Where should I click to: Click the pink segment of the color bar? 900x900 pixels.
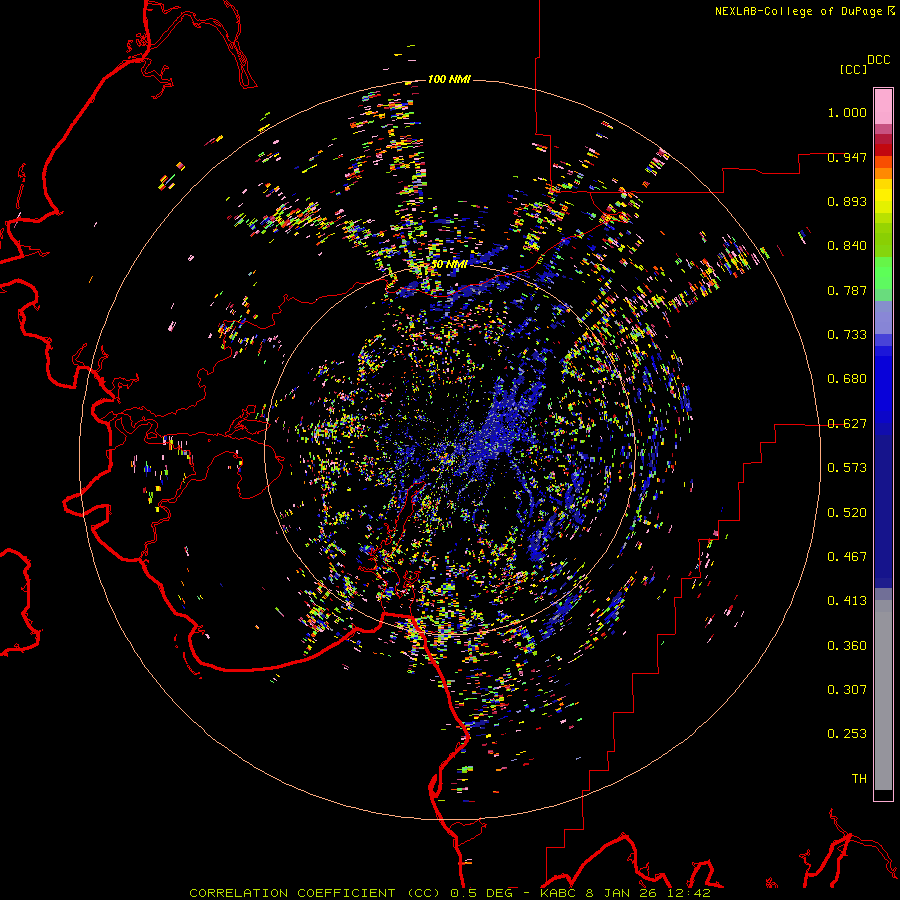click(883, 107)
